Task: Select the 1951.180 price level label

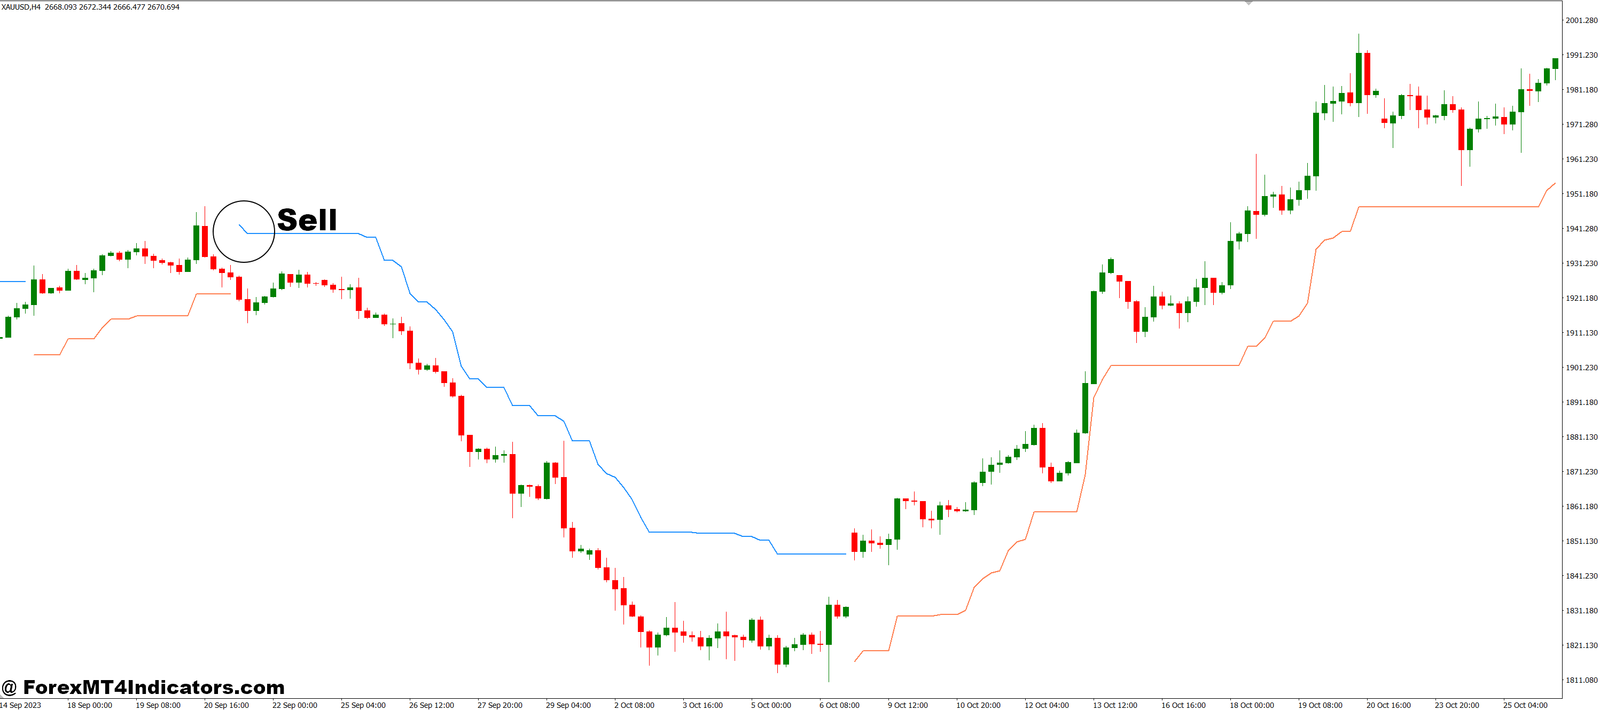Action: 1581,194
